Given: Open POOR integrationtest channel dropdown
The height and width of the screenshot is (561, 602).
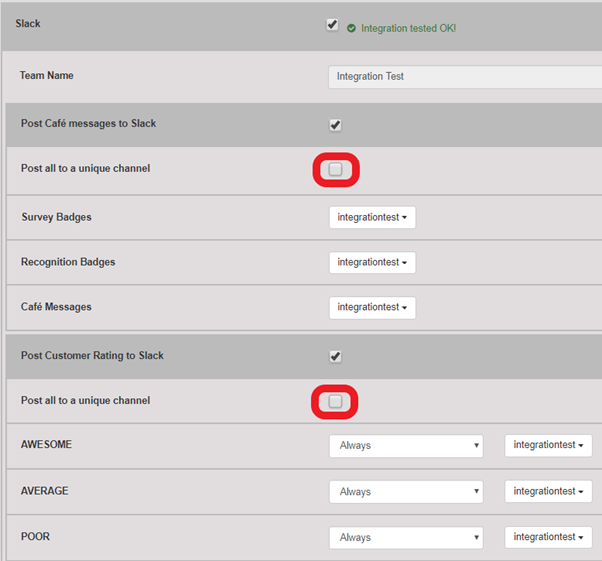Looking at the screenshot, I should click(x=548, y=537).
